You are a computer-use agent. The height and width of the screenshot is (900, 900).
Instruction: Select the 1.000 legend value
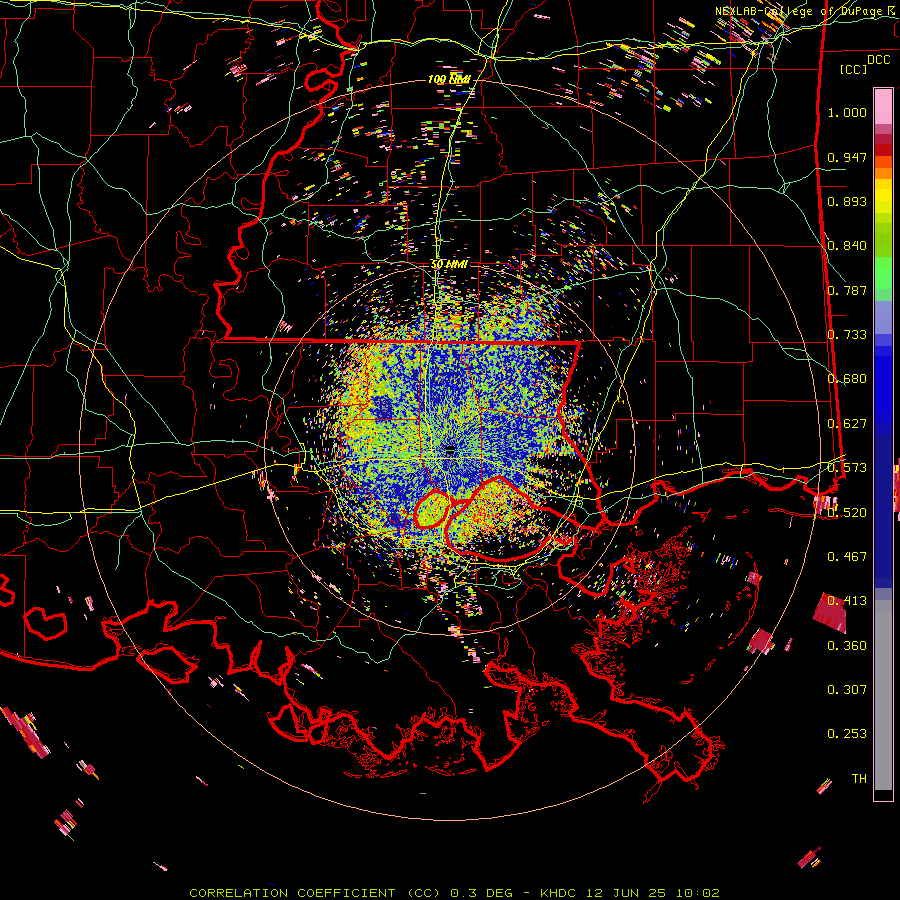[847, 112]
